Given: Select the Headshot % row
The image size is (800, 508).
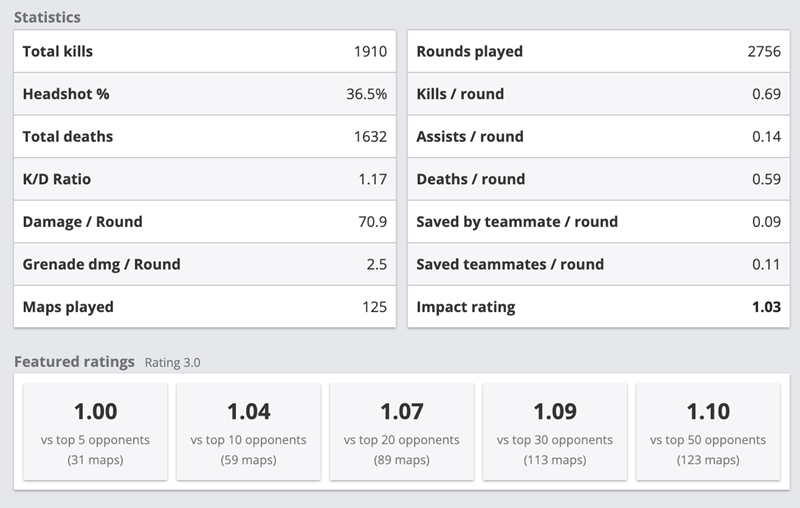Looking at the screenshot, I should (204, 94).
